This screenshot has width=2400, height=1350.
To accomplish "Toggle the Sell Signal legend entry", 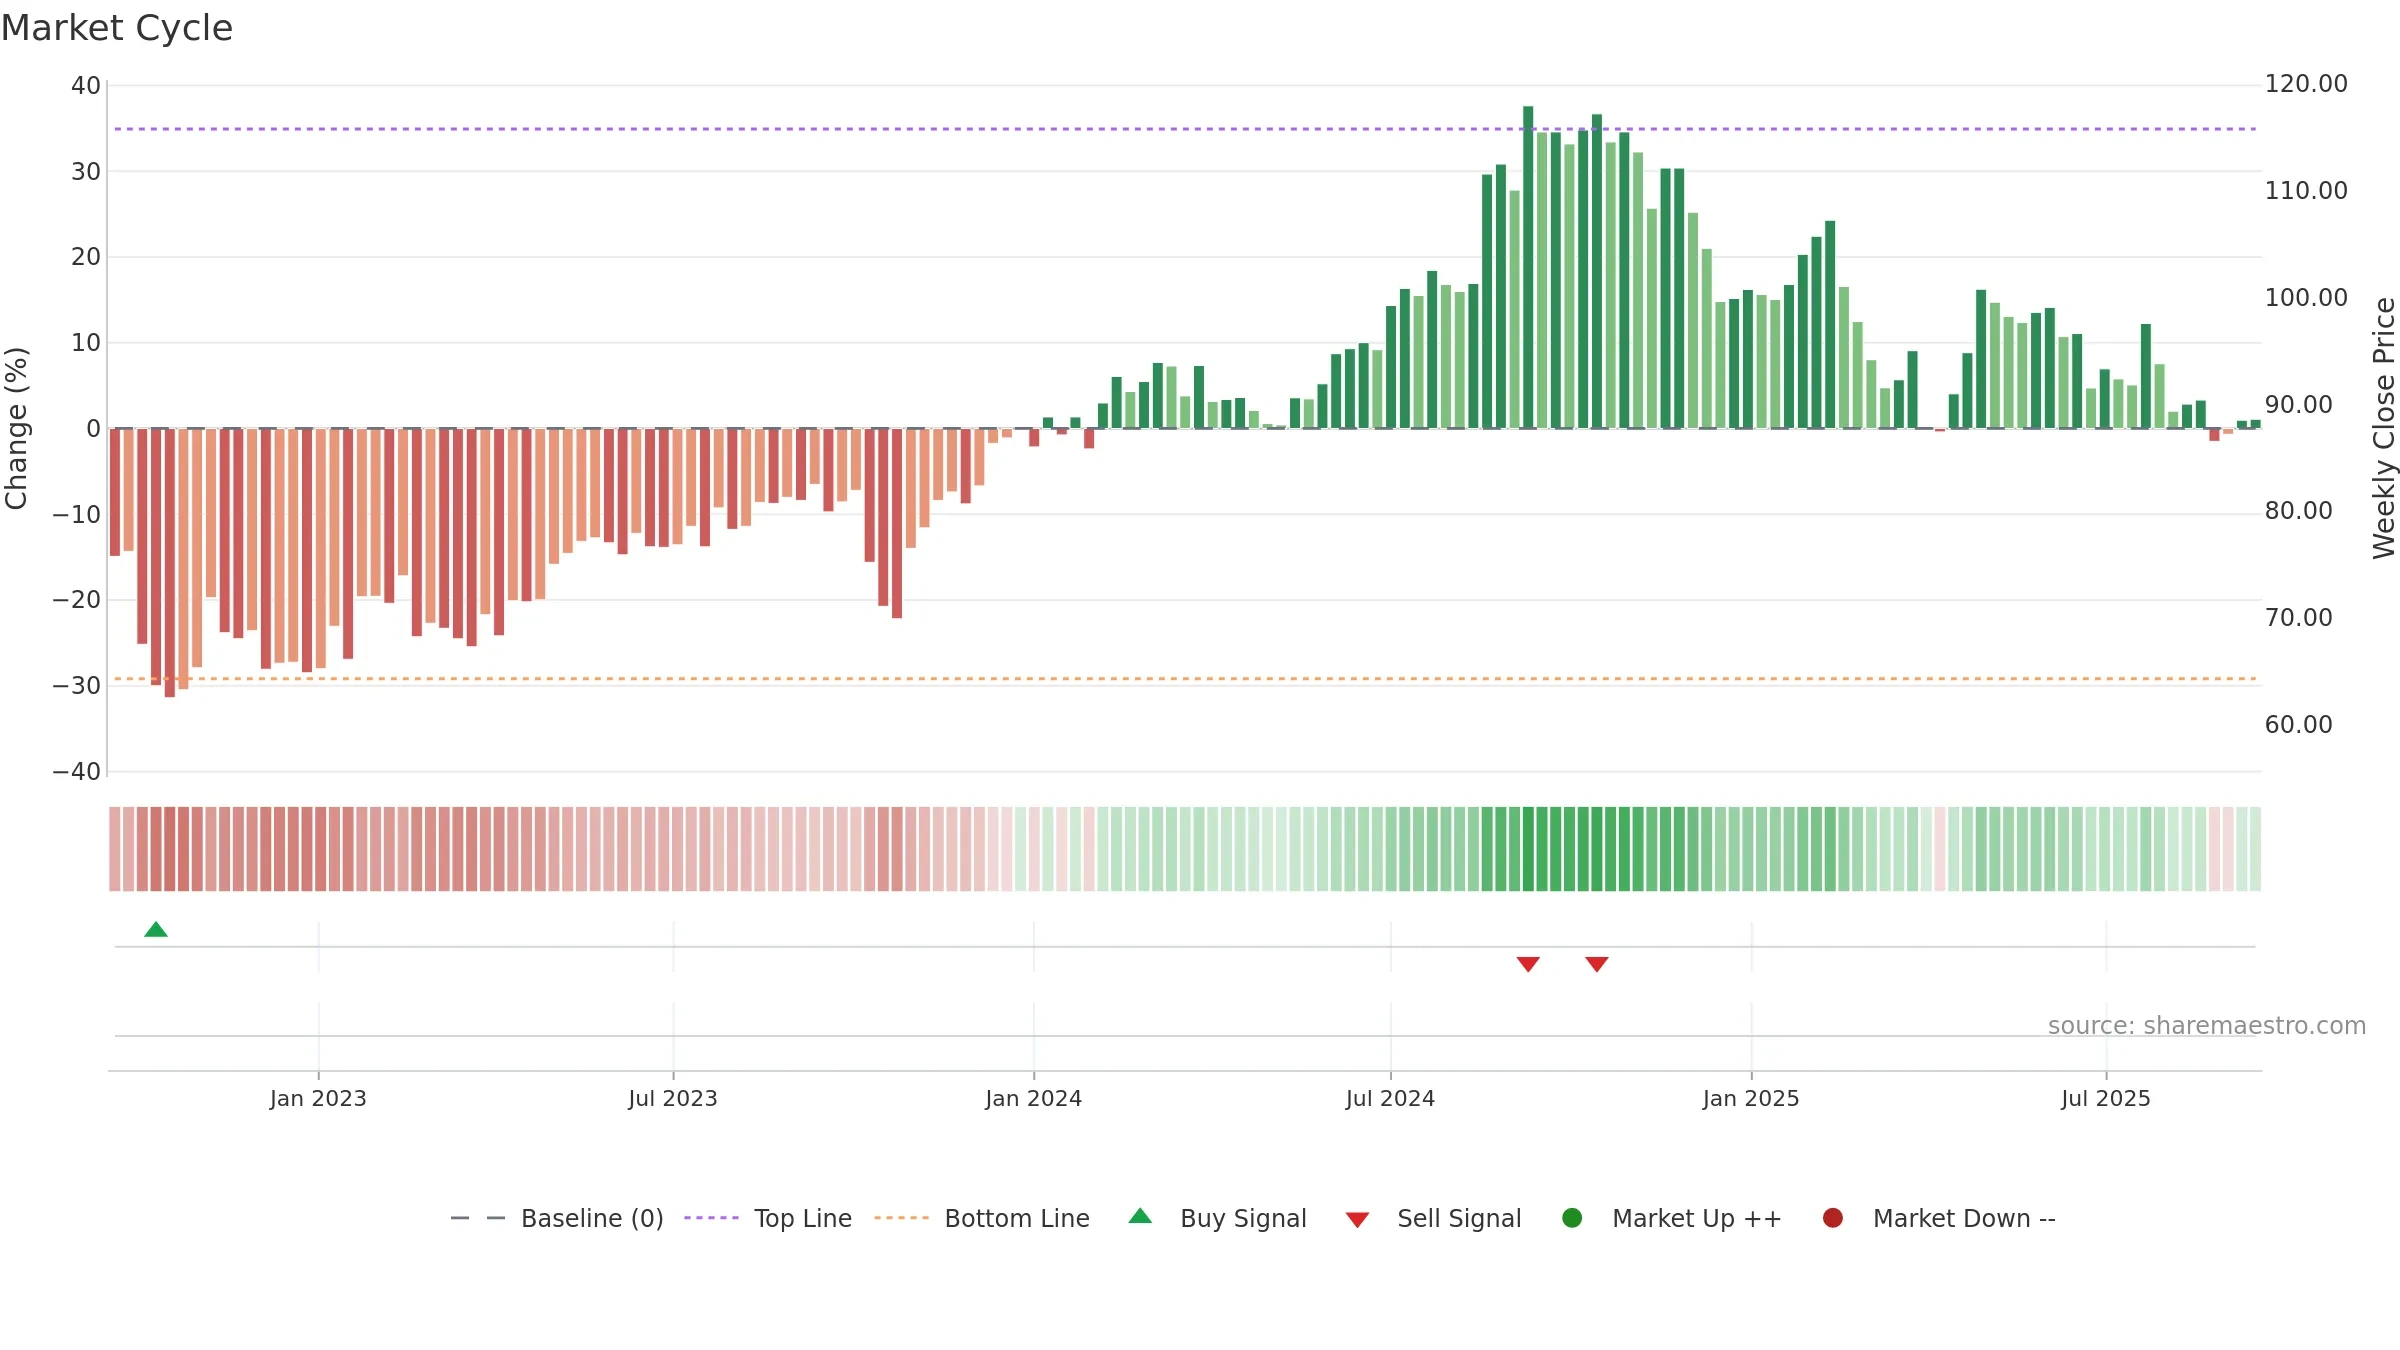I will point(1433,1218).
